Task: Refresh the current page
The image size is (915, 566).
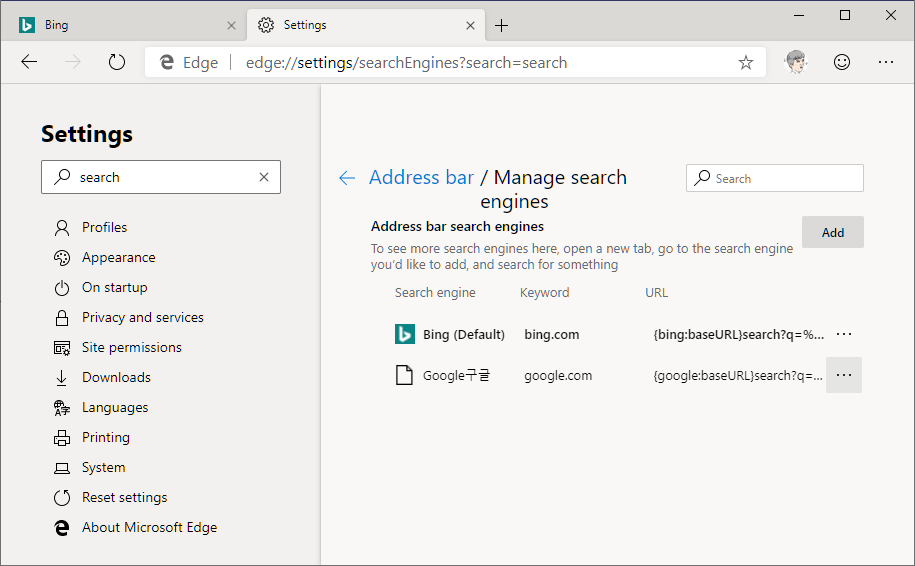Action: click(117, 62)
